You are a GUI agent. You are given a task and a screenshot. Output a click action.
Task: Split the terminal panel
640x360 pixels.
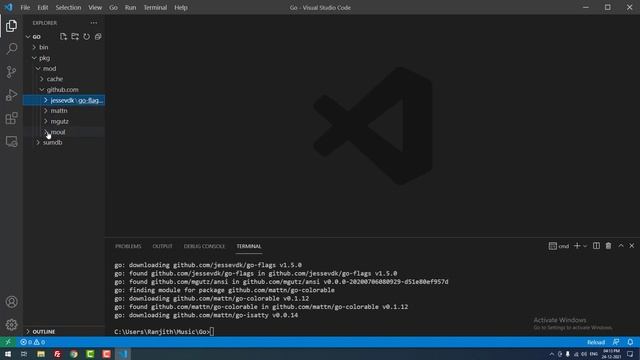pos(596,246)
